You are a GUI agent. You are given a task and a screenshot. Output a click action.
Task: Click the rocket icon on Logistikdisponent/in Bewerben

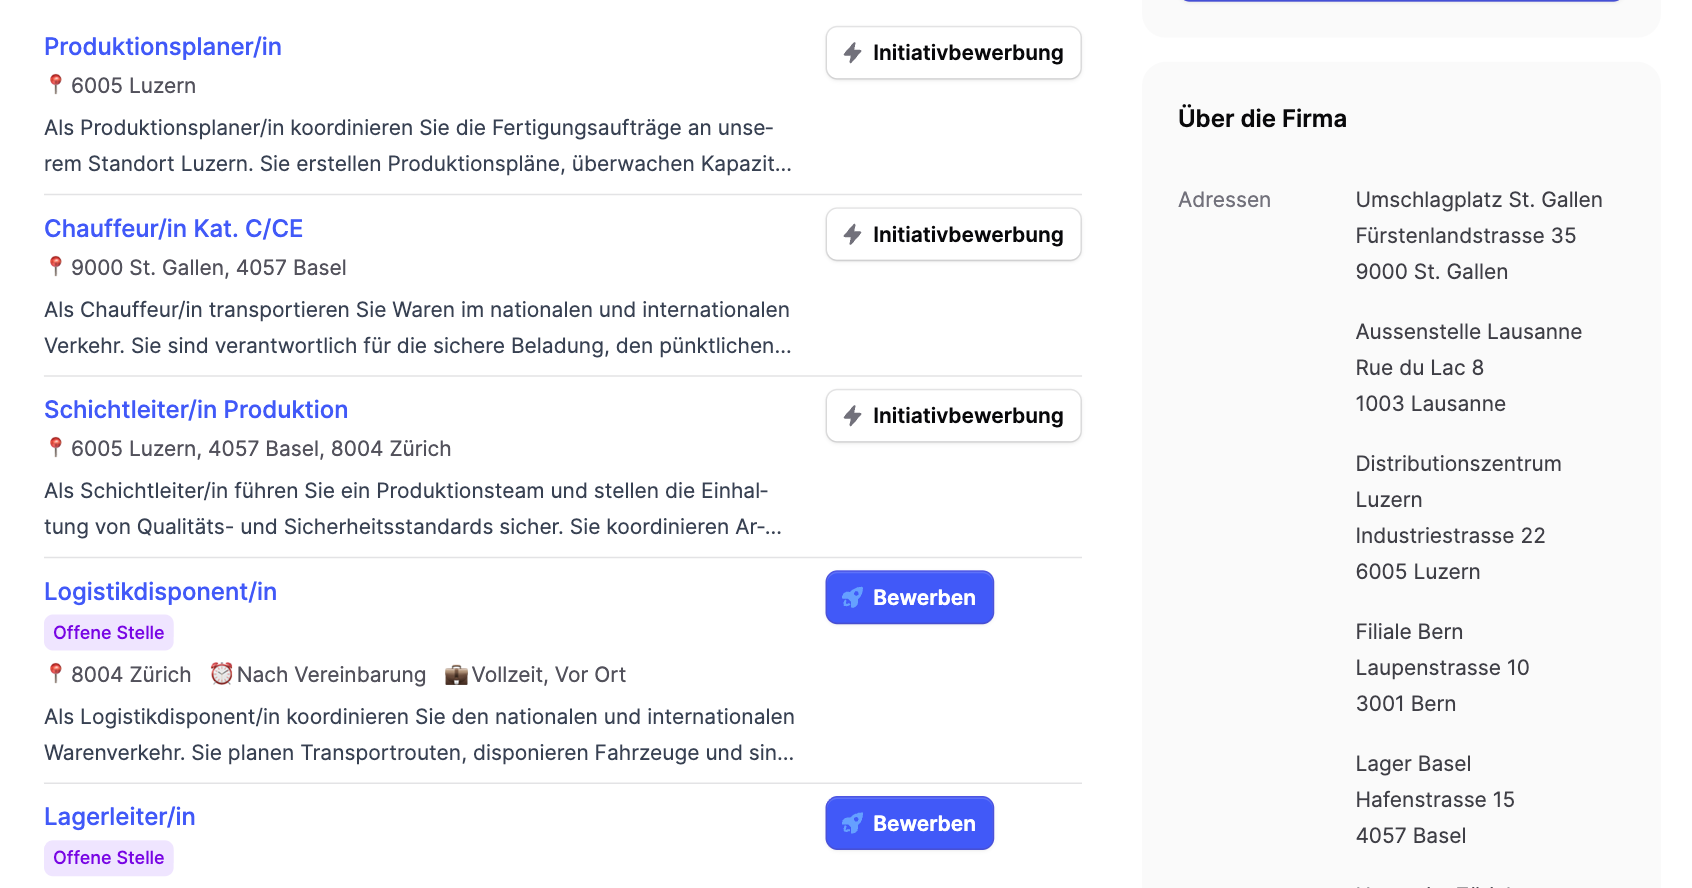(852, 598)
